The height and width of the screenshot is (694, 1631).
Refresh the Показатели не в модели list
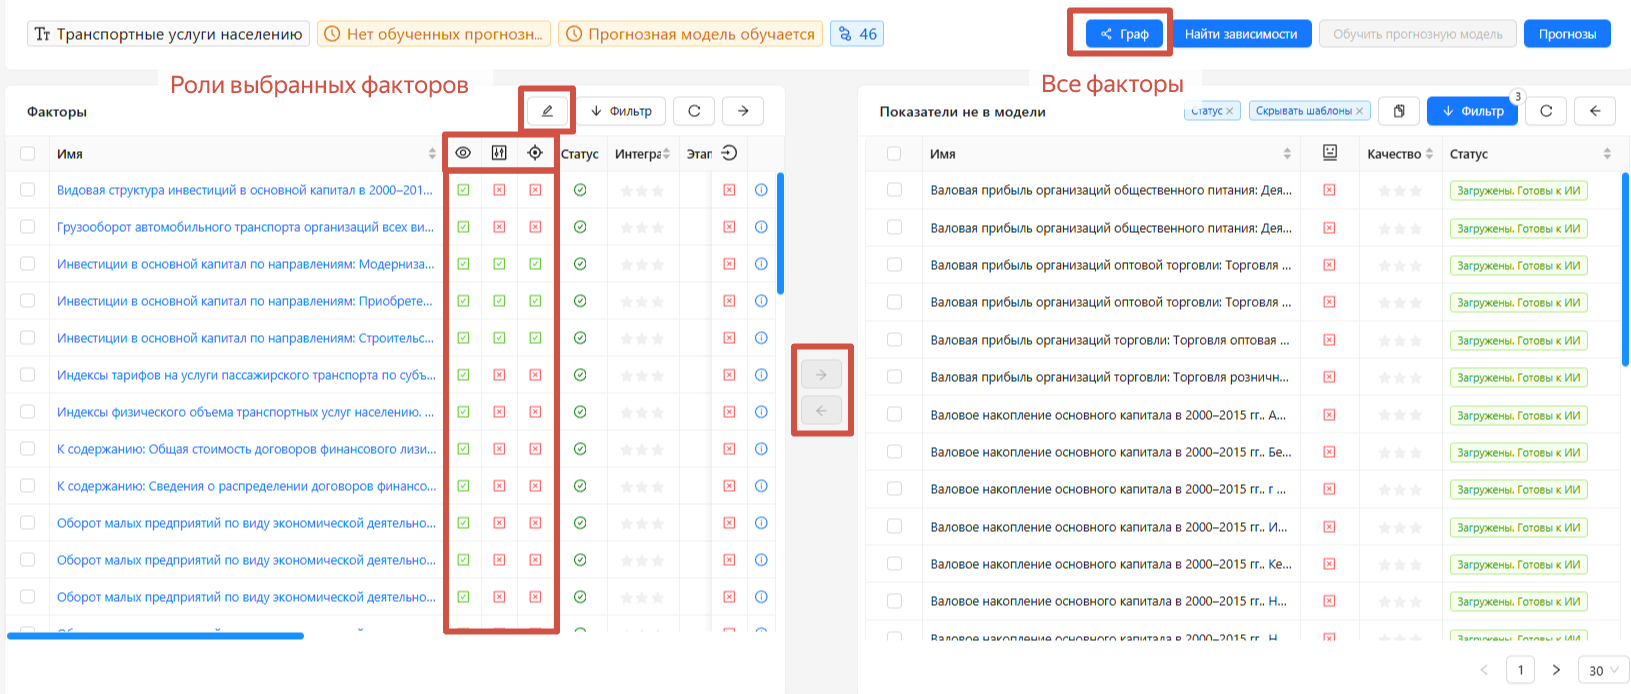click(x=1546, y=111)
